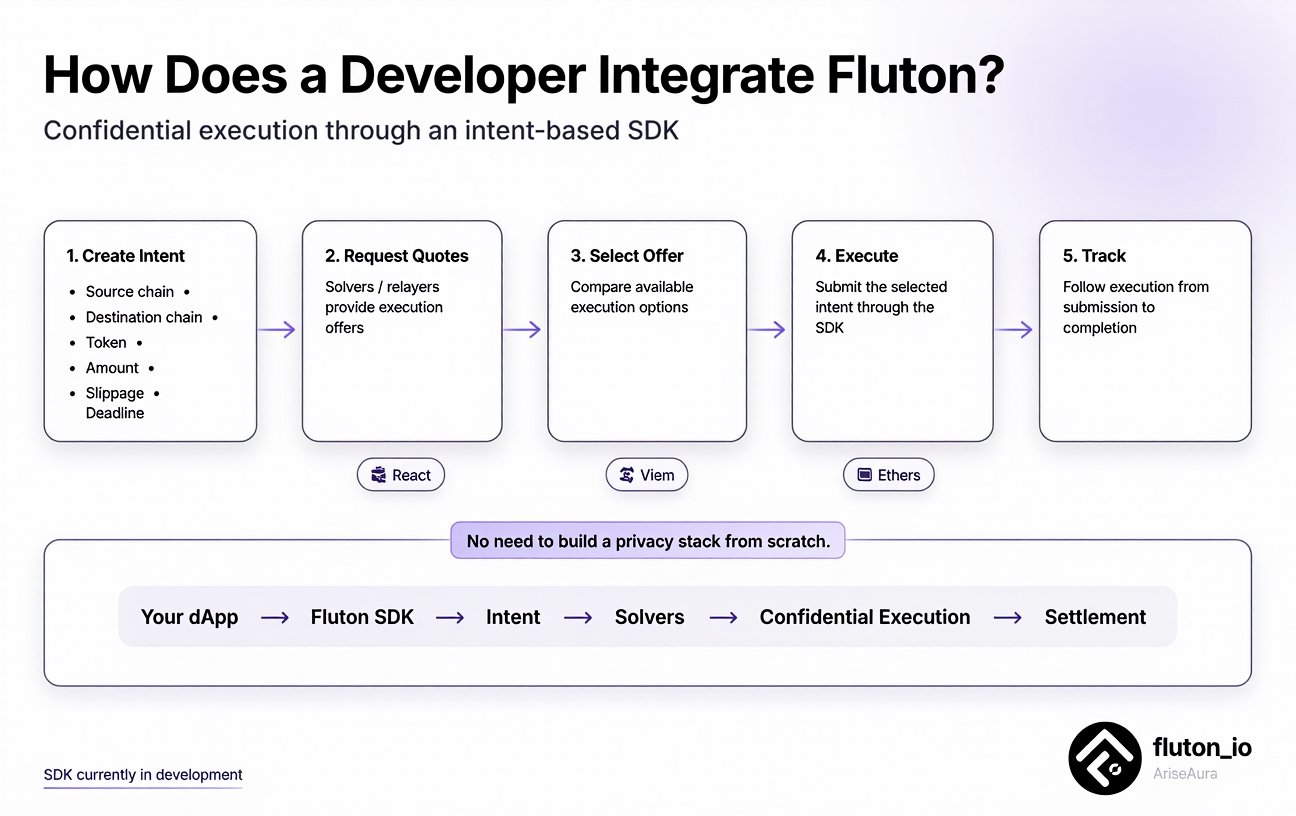Screen dimensions: 1296x816
Task: Click "Submit the selected intent through the SDK" text
Action: [x=881, y=307]
